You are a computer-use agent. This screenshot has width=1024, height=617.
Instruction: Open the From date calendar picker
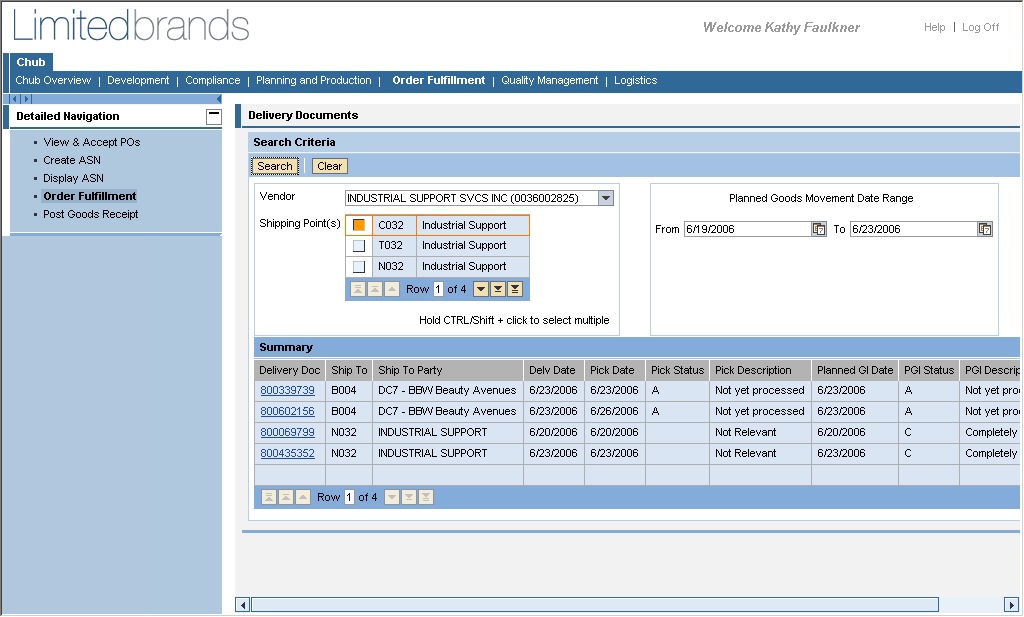pos(819,229)
